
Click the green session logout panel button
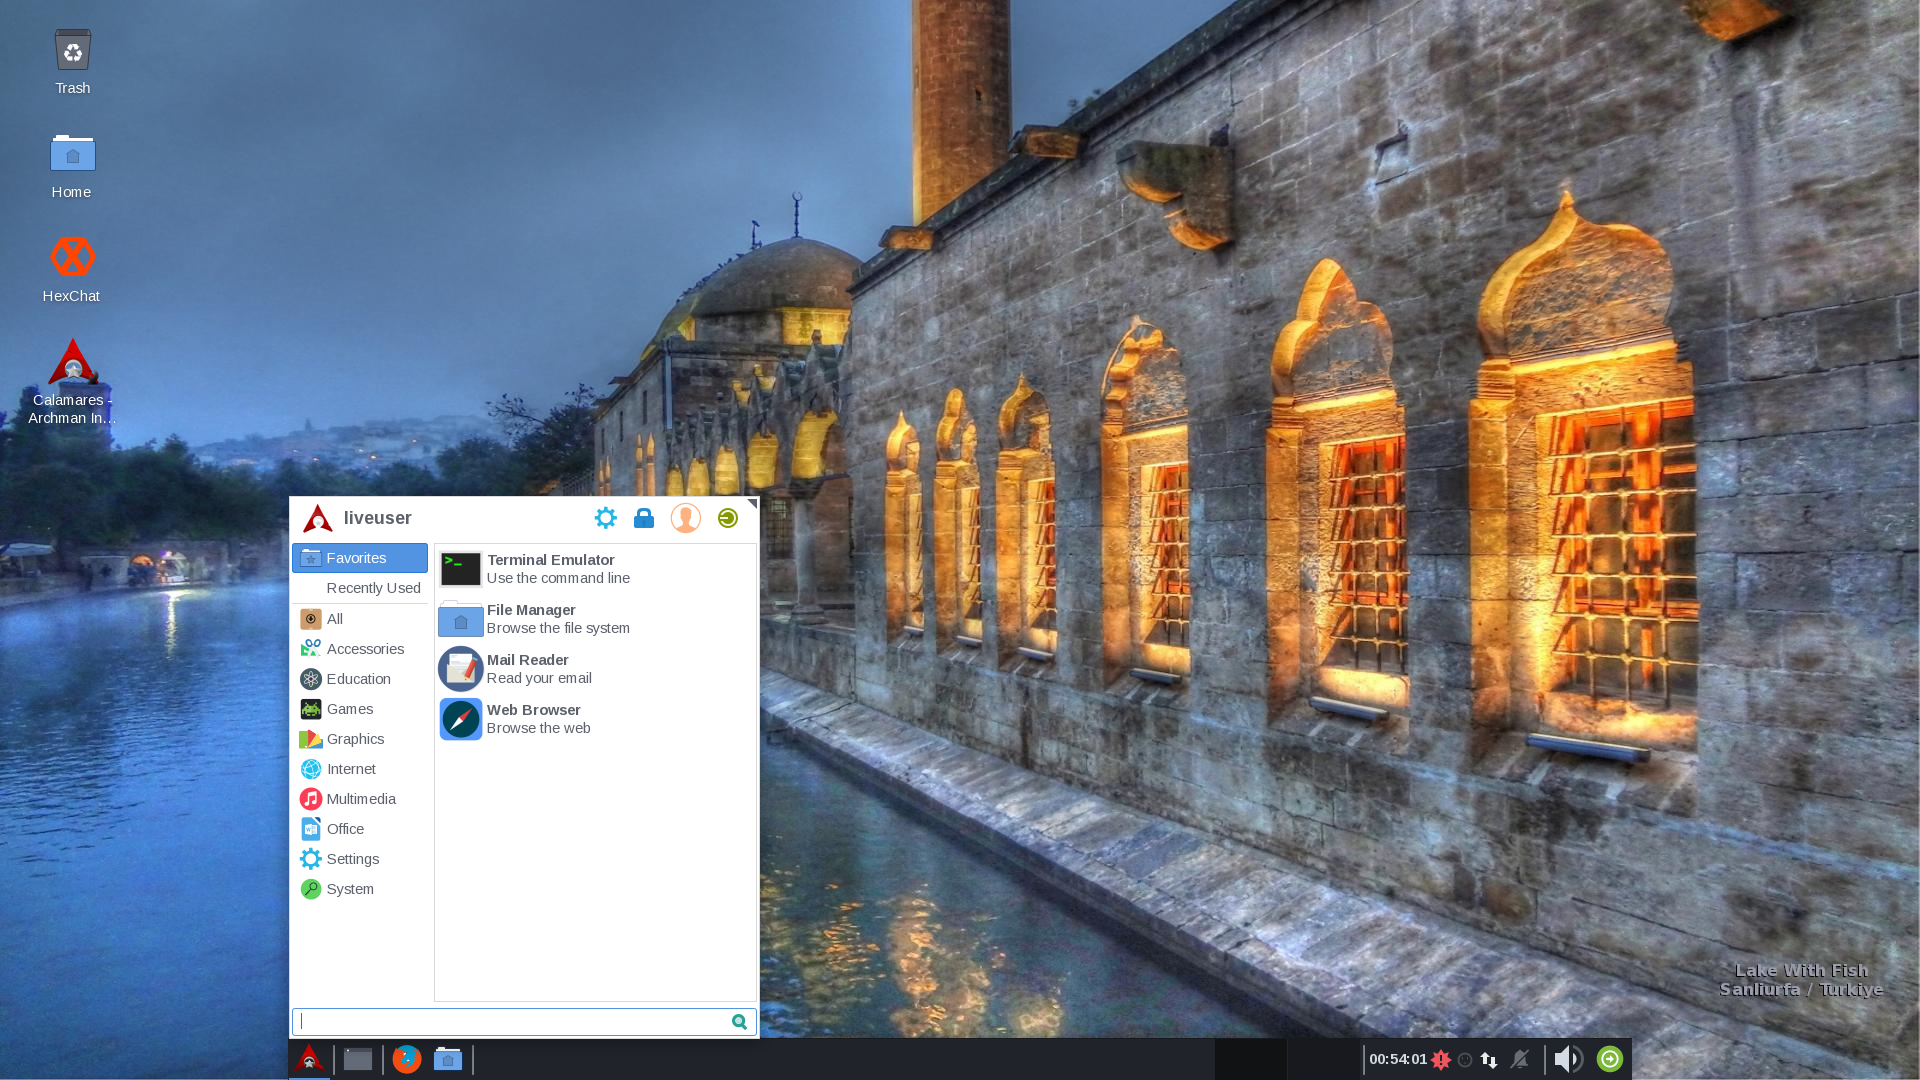pos(1610,1059)
